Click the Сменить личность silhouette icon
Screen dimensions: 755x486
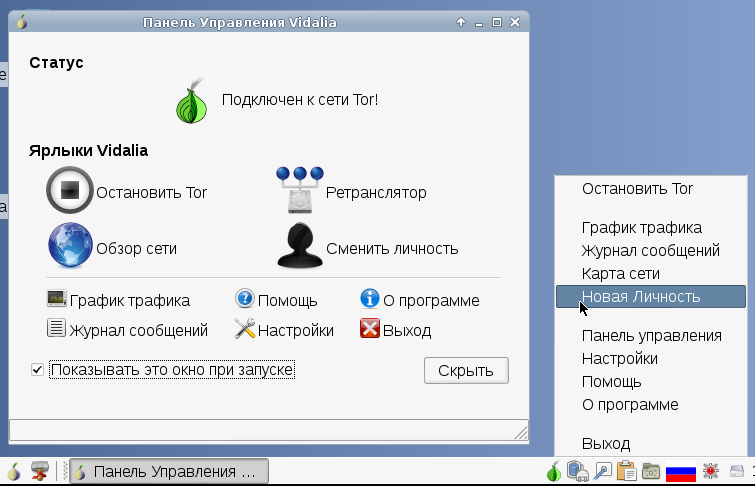pos(300,245)
